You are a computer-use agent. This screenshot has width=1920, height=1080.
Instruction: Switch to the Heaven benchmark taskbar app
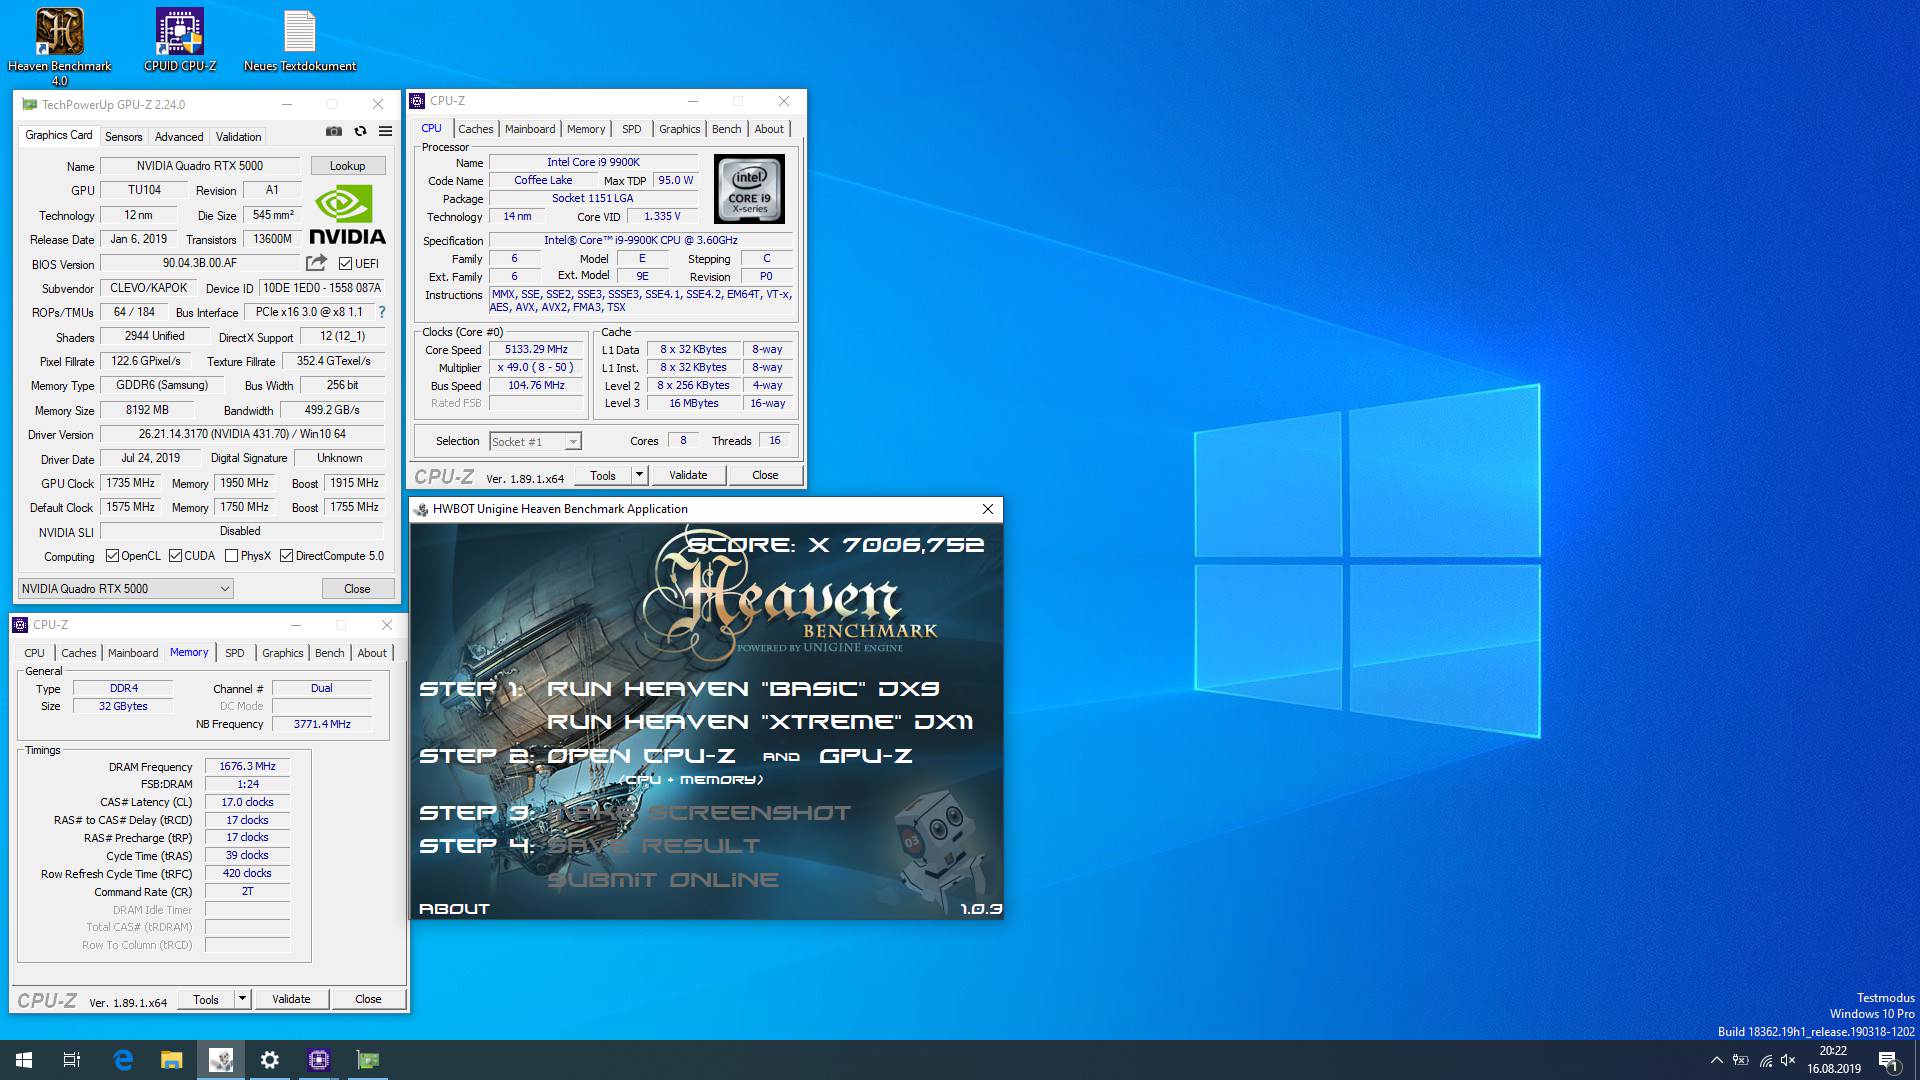pos(221,1060)
